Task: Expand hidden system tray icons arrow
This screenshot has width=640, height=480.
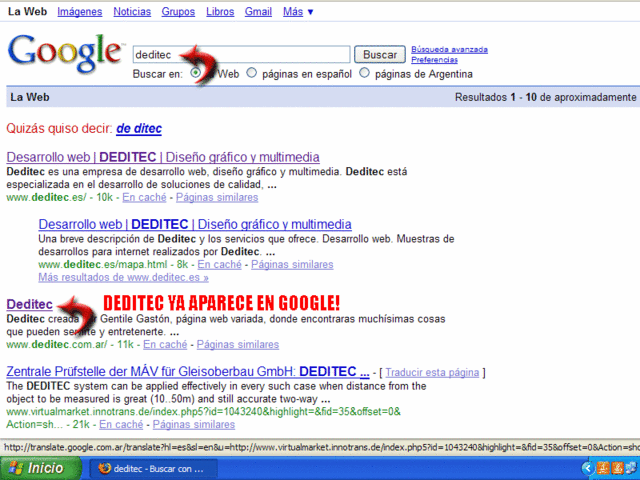Action: (x=588, y=468)
